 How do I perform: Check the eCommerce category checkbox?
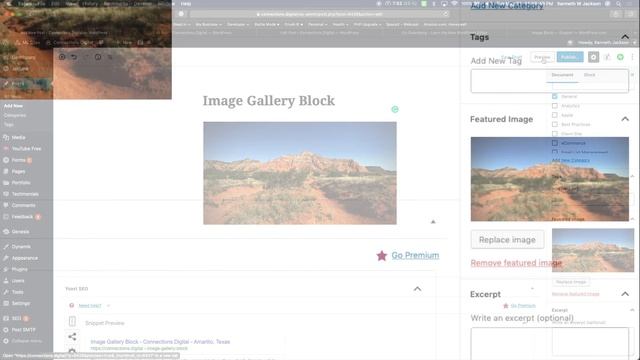tap(555, 143)
